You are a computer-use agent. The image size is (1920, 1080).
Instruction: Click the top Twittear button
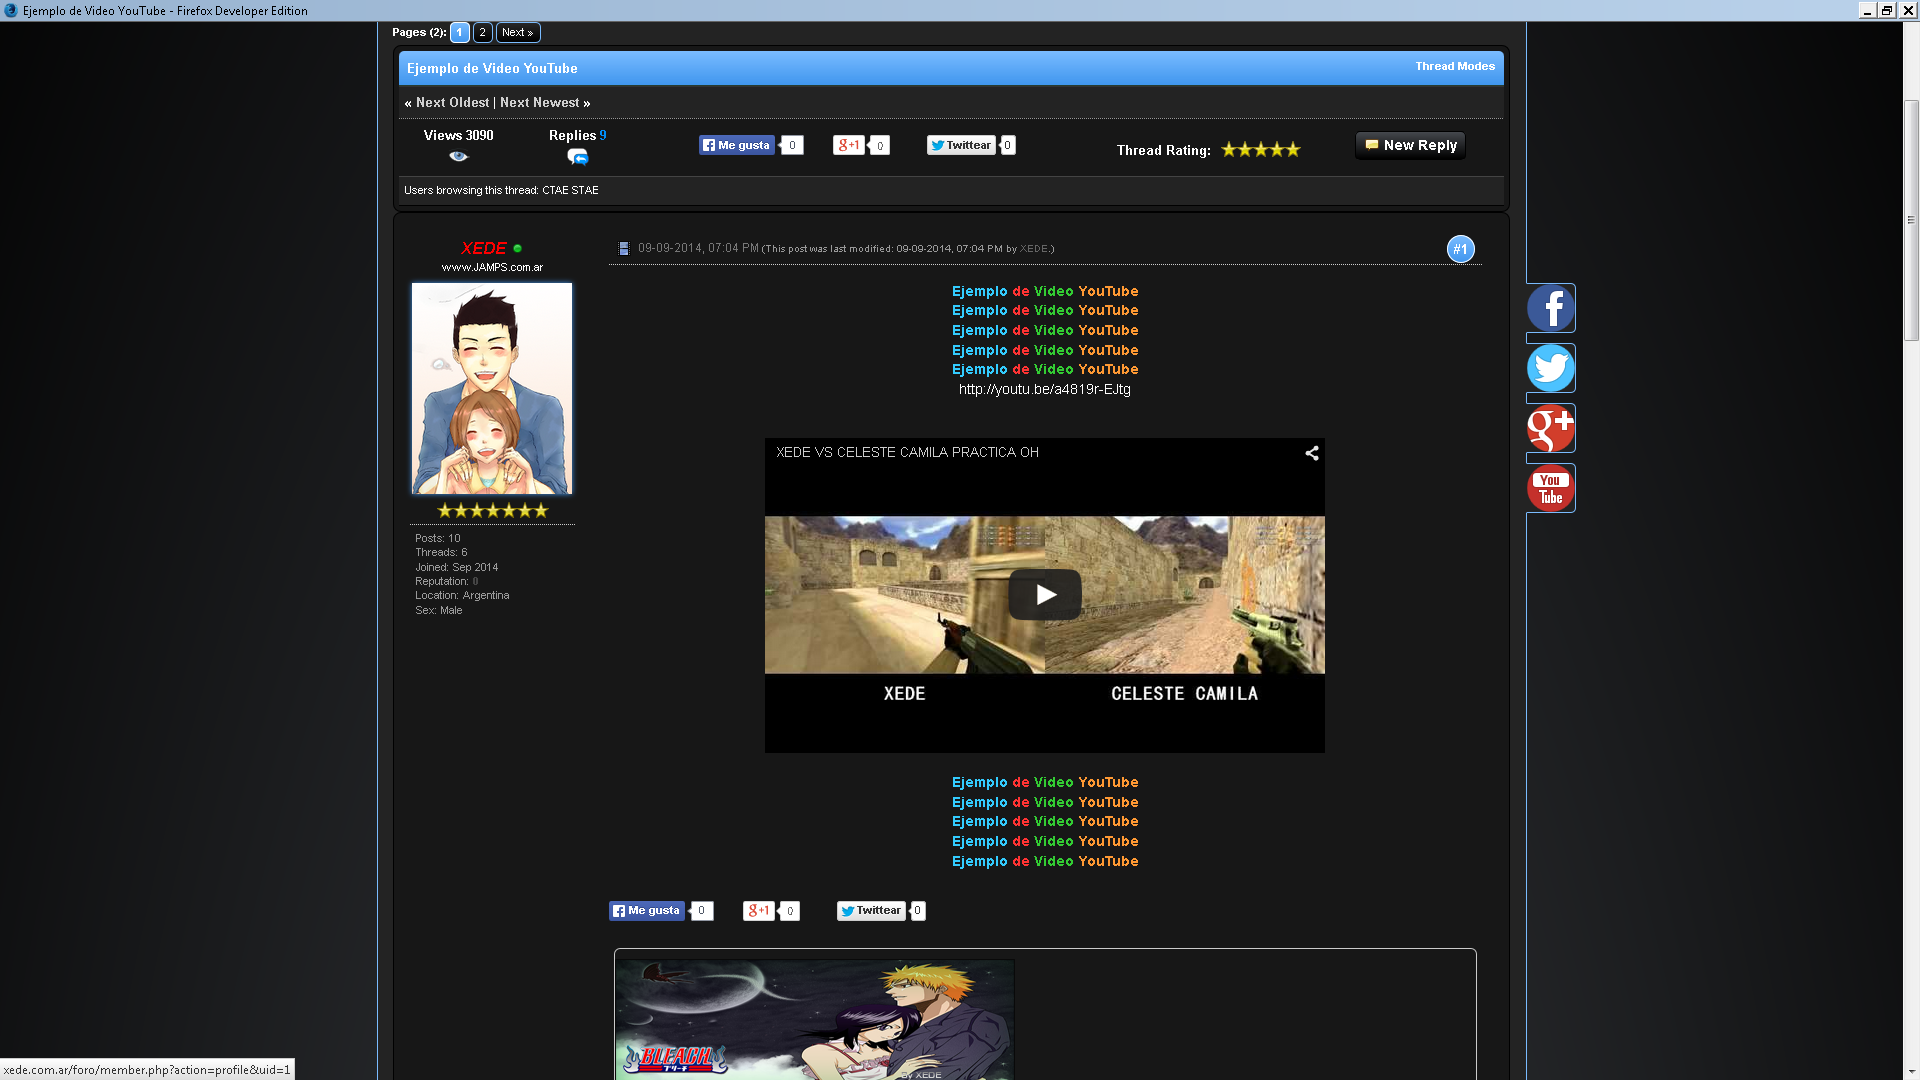(960, 145)
